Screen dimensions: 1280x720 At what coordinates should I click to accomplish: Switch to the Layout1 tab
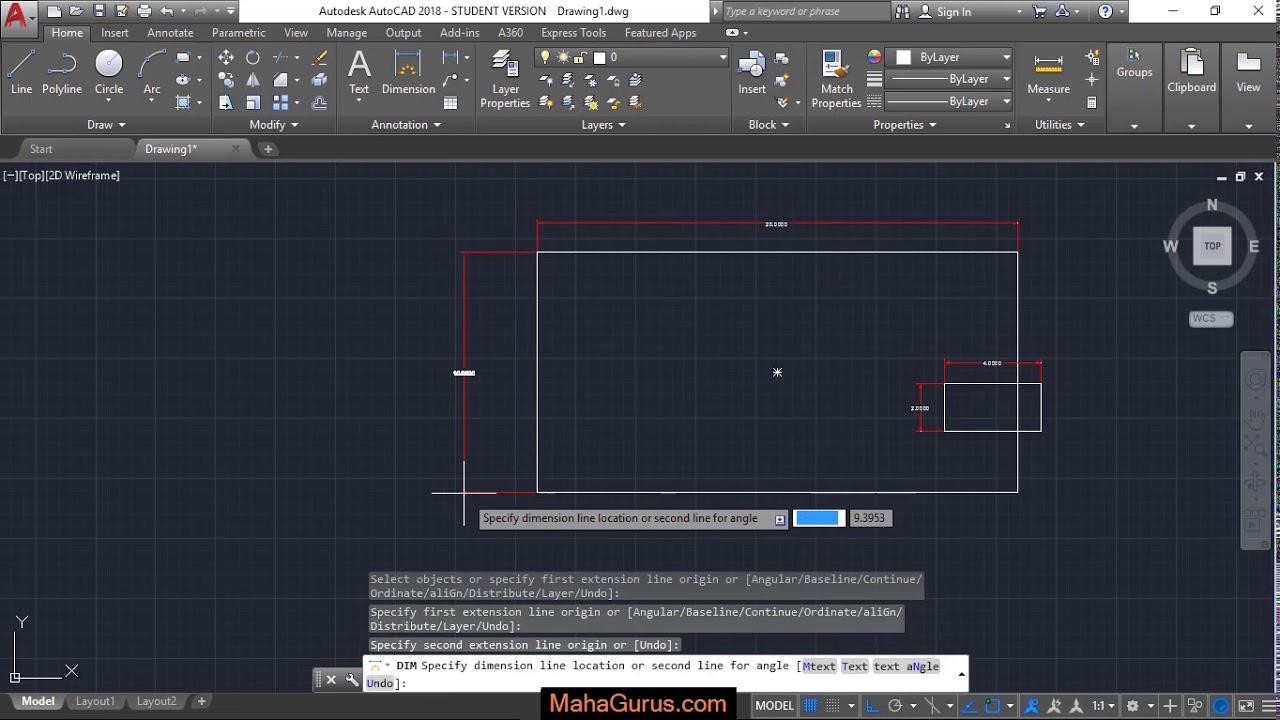(x=95, y=701)
